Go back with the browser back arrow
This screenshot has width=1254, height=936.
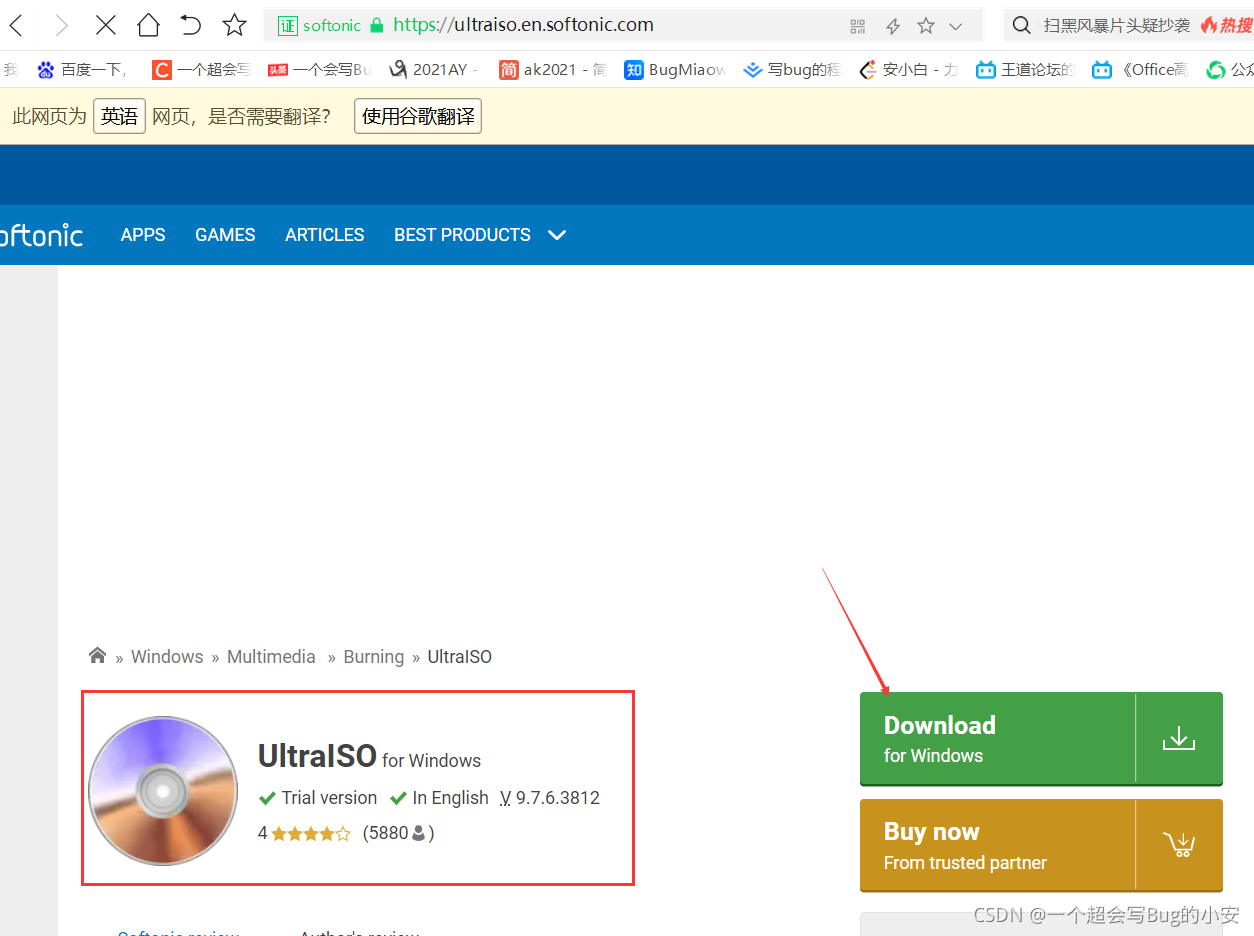[17, 25]
